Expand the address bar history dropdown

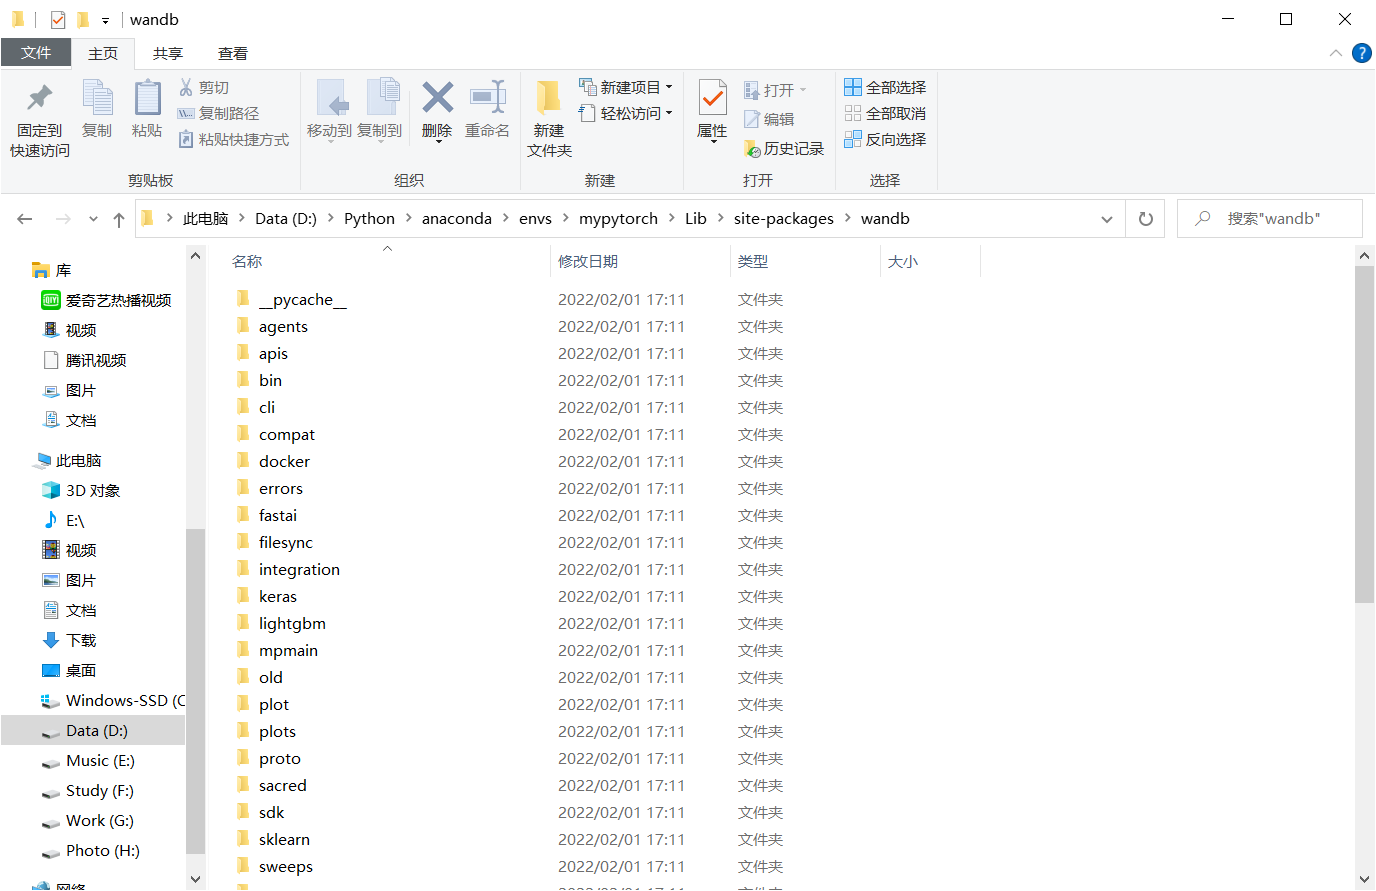pyautogui.click(x=1107, y=219)
